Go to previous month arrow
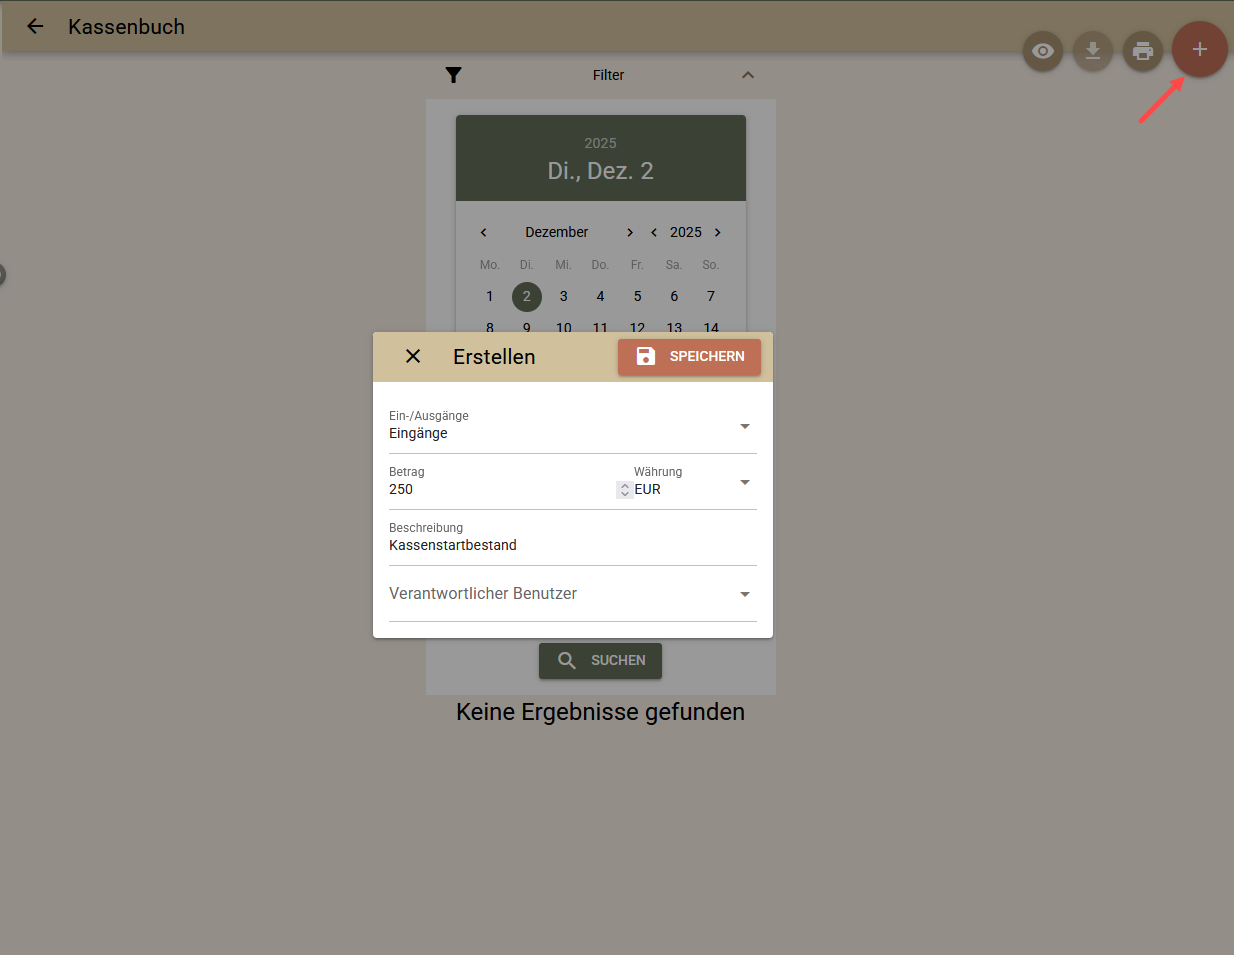1234x955 pixels. click(x=483, y=232)
